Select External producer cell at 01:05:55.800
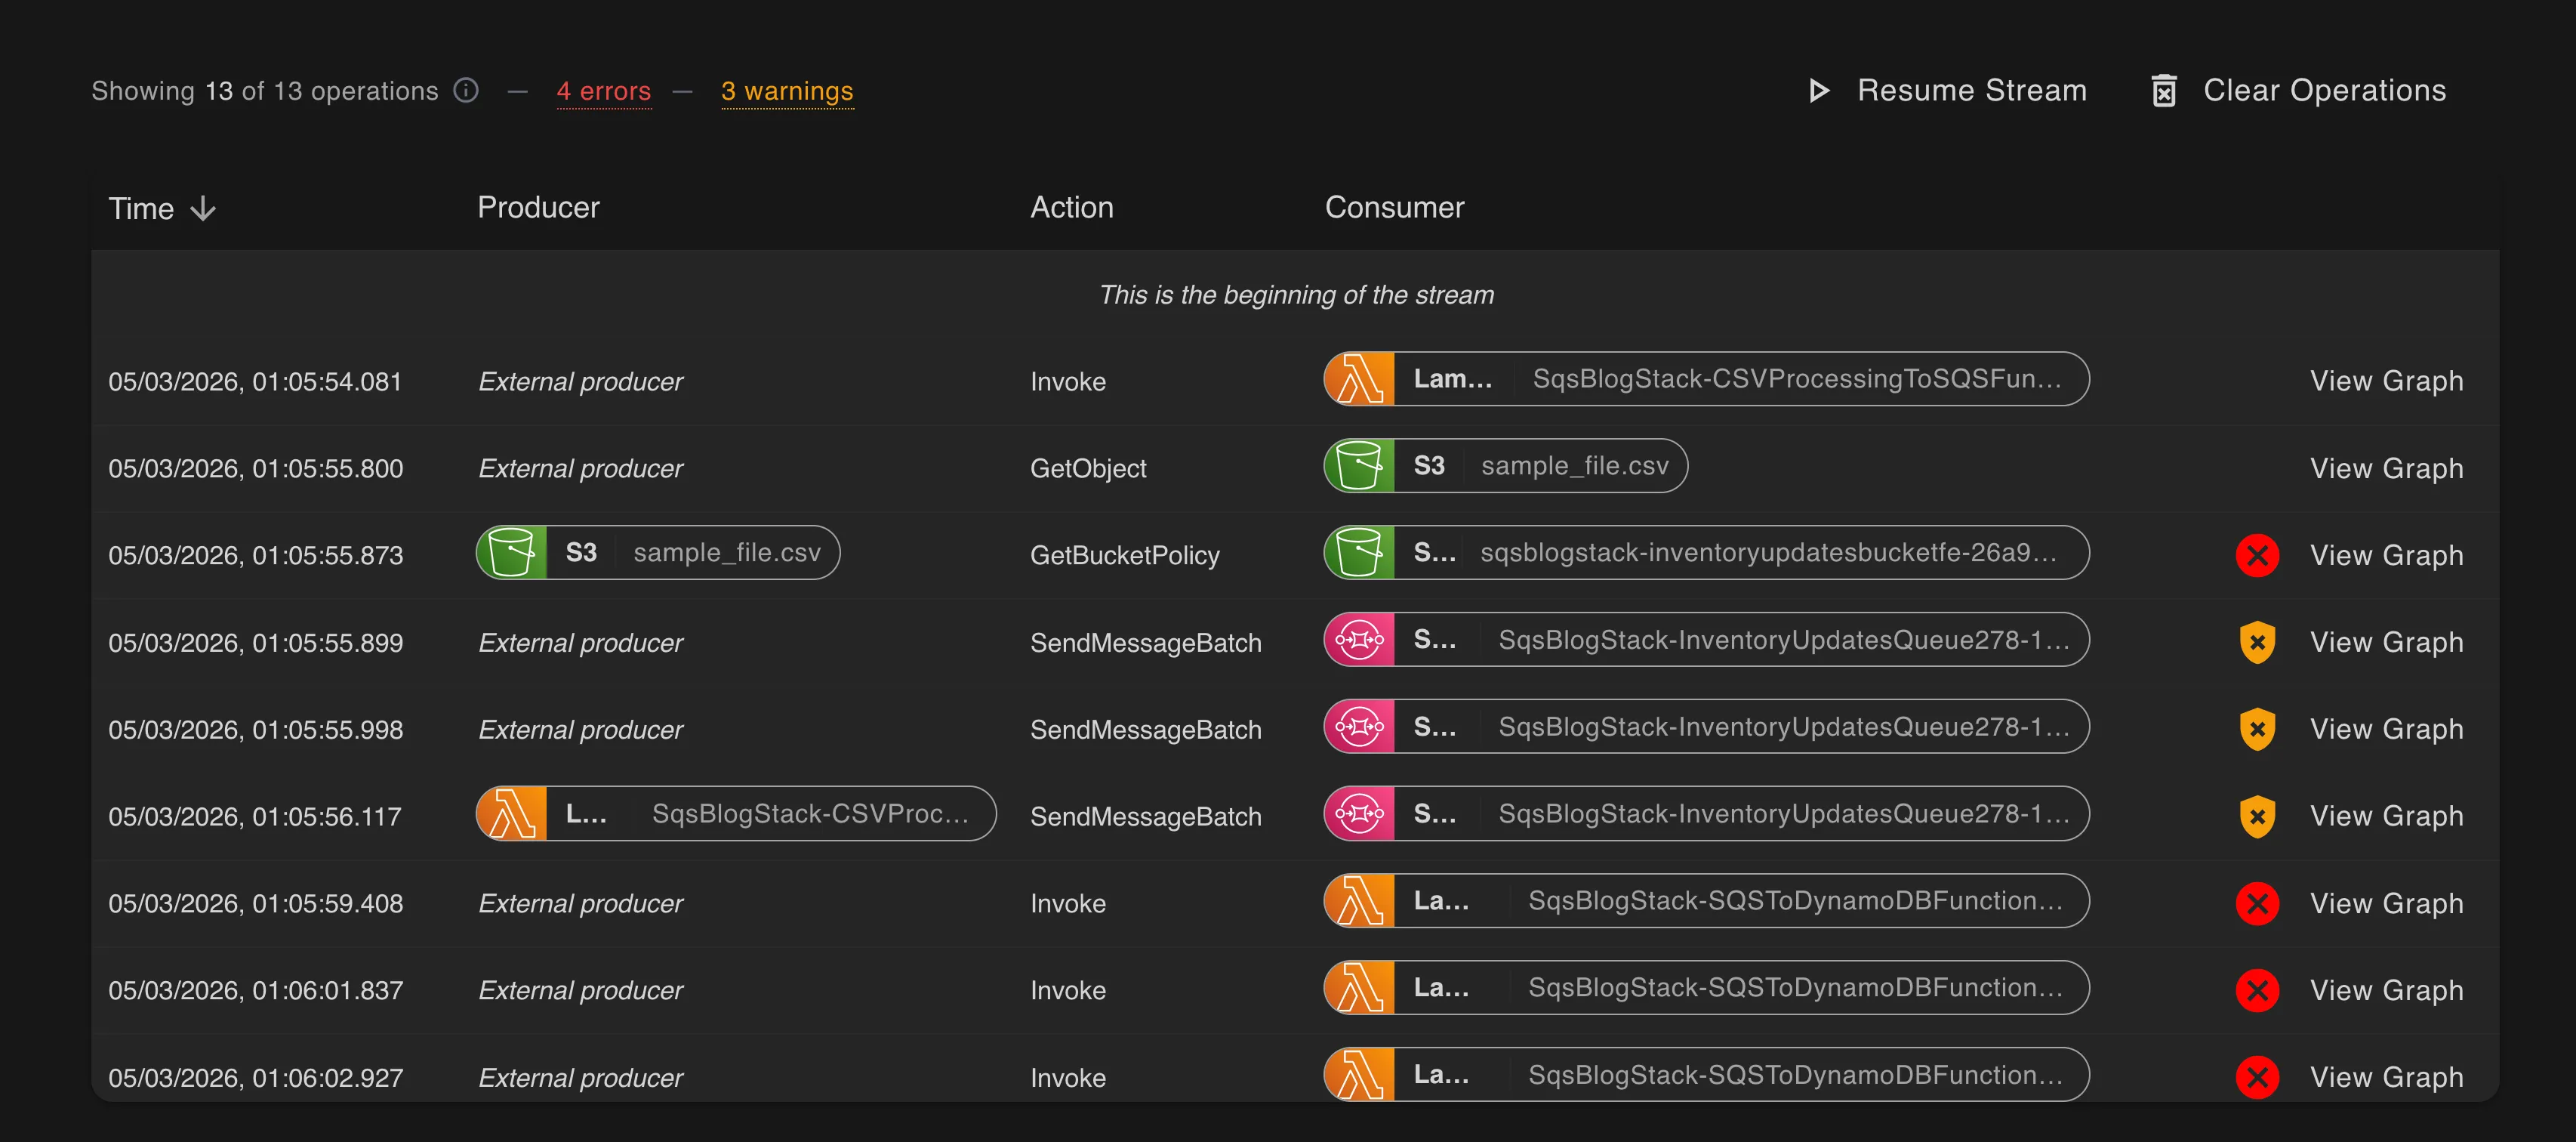Viewport: 2576px width, 1142px height. tap(580, 469)
